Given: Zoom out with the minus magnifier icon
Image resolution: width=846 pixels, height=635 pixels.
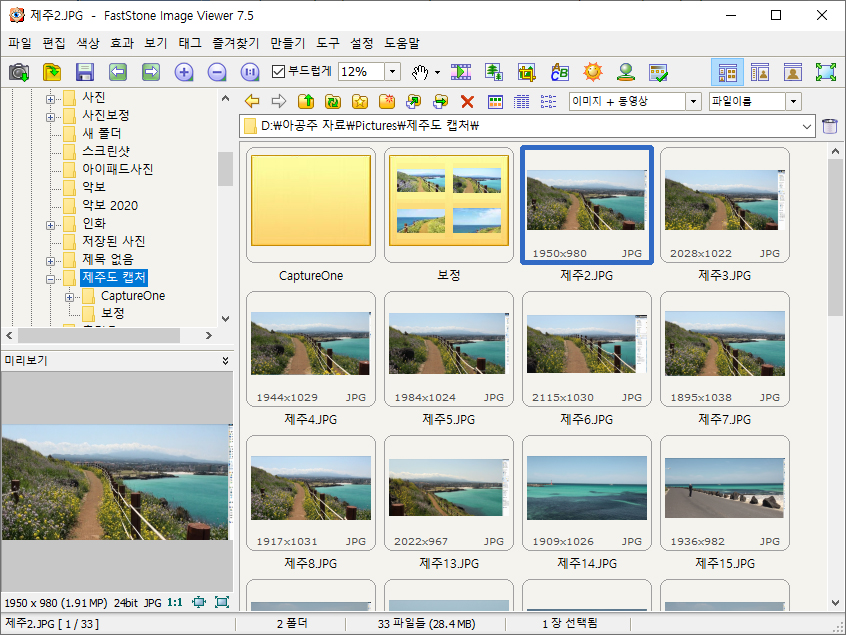Looking at the screenshot, I should (x=217, y=72).
